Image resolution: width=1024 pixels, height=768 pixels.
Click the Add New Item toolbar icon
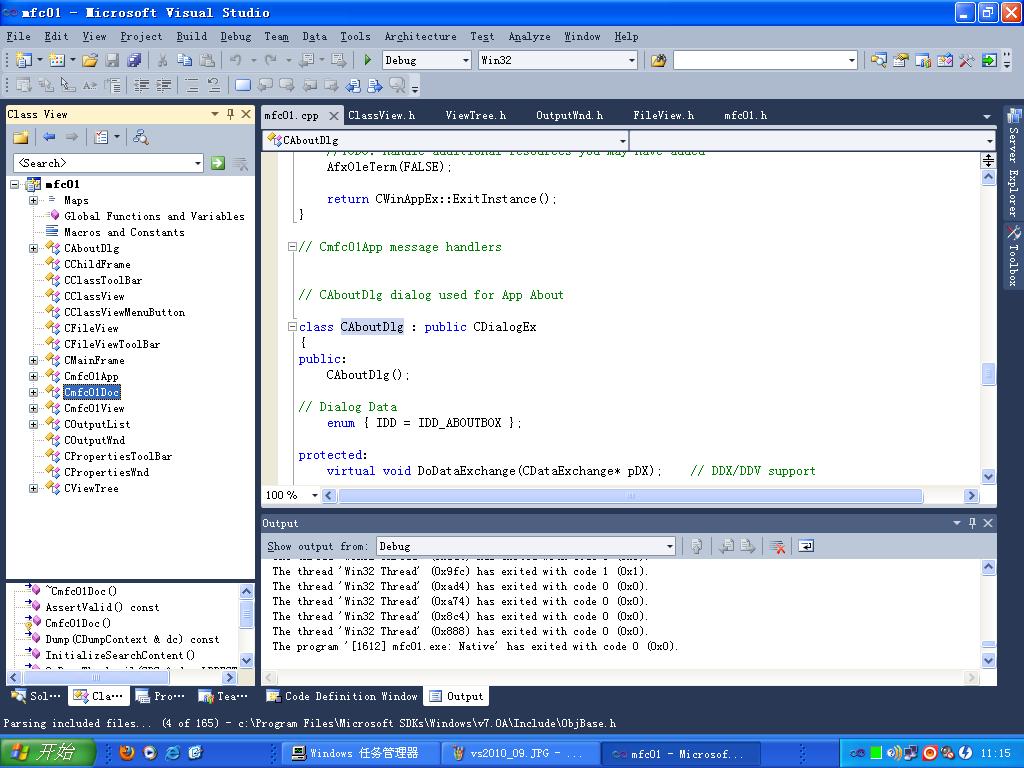coord(57,60)
